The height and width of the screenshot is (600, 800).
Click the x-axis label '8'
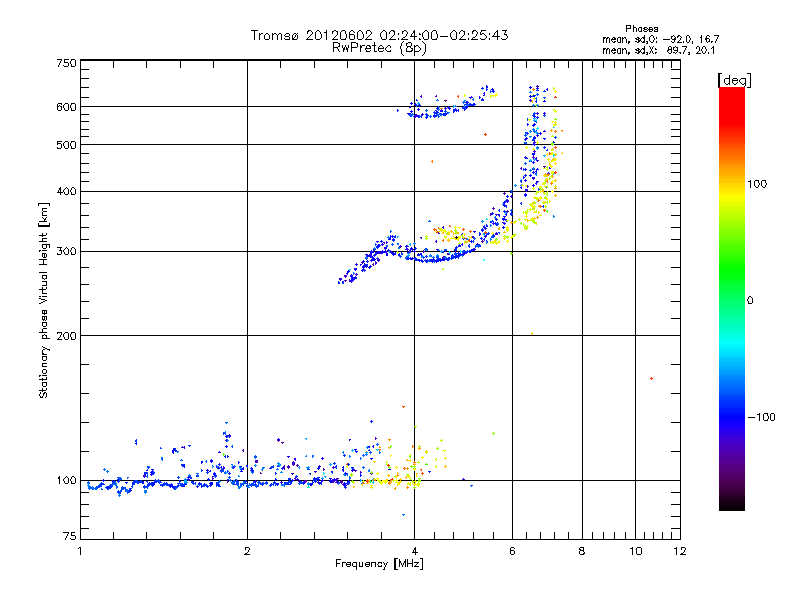point(582,552)
